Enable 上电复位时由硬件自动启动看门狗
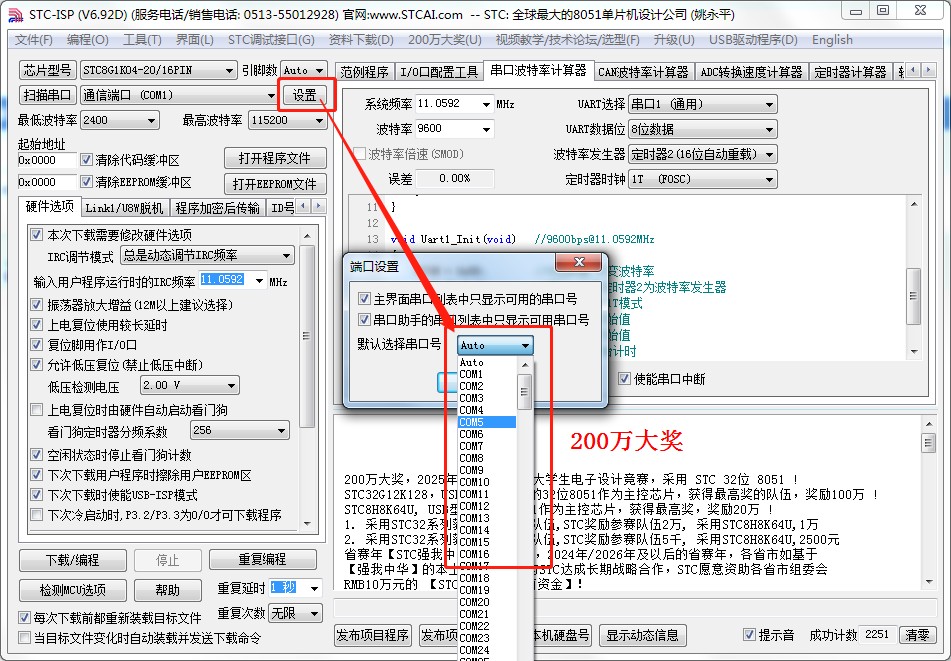This screenshot has width=951, height=661. (37, 410)
